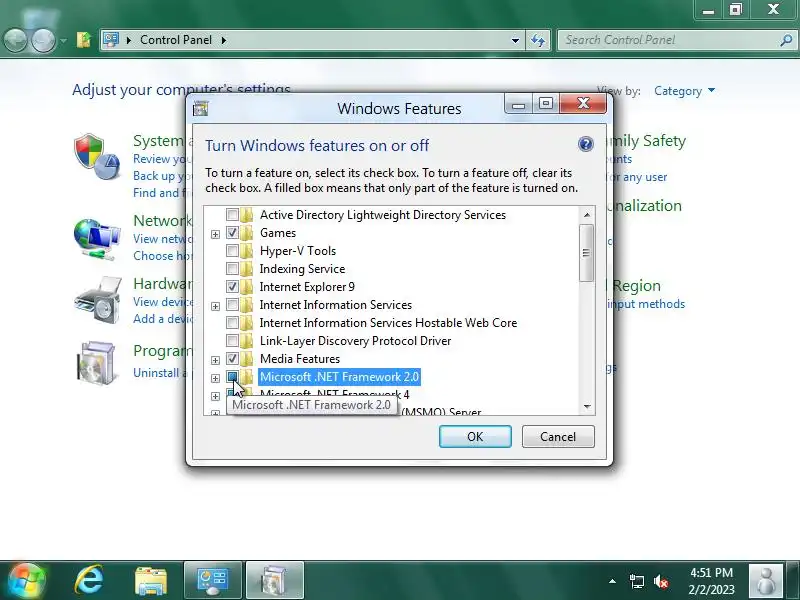
Task: Expand the Media Features node
Action: [x=215, y=360]
